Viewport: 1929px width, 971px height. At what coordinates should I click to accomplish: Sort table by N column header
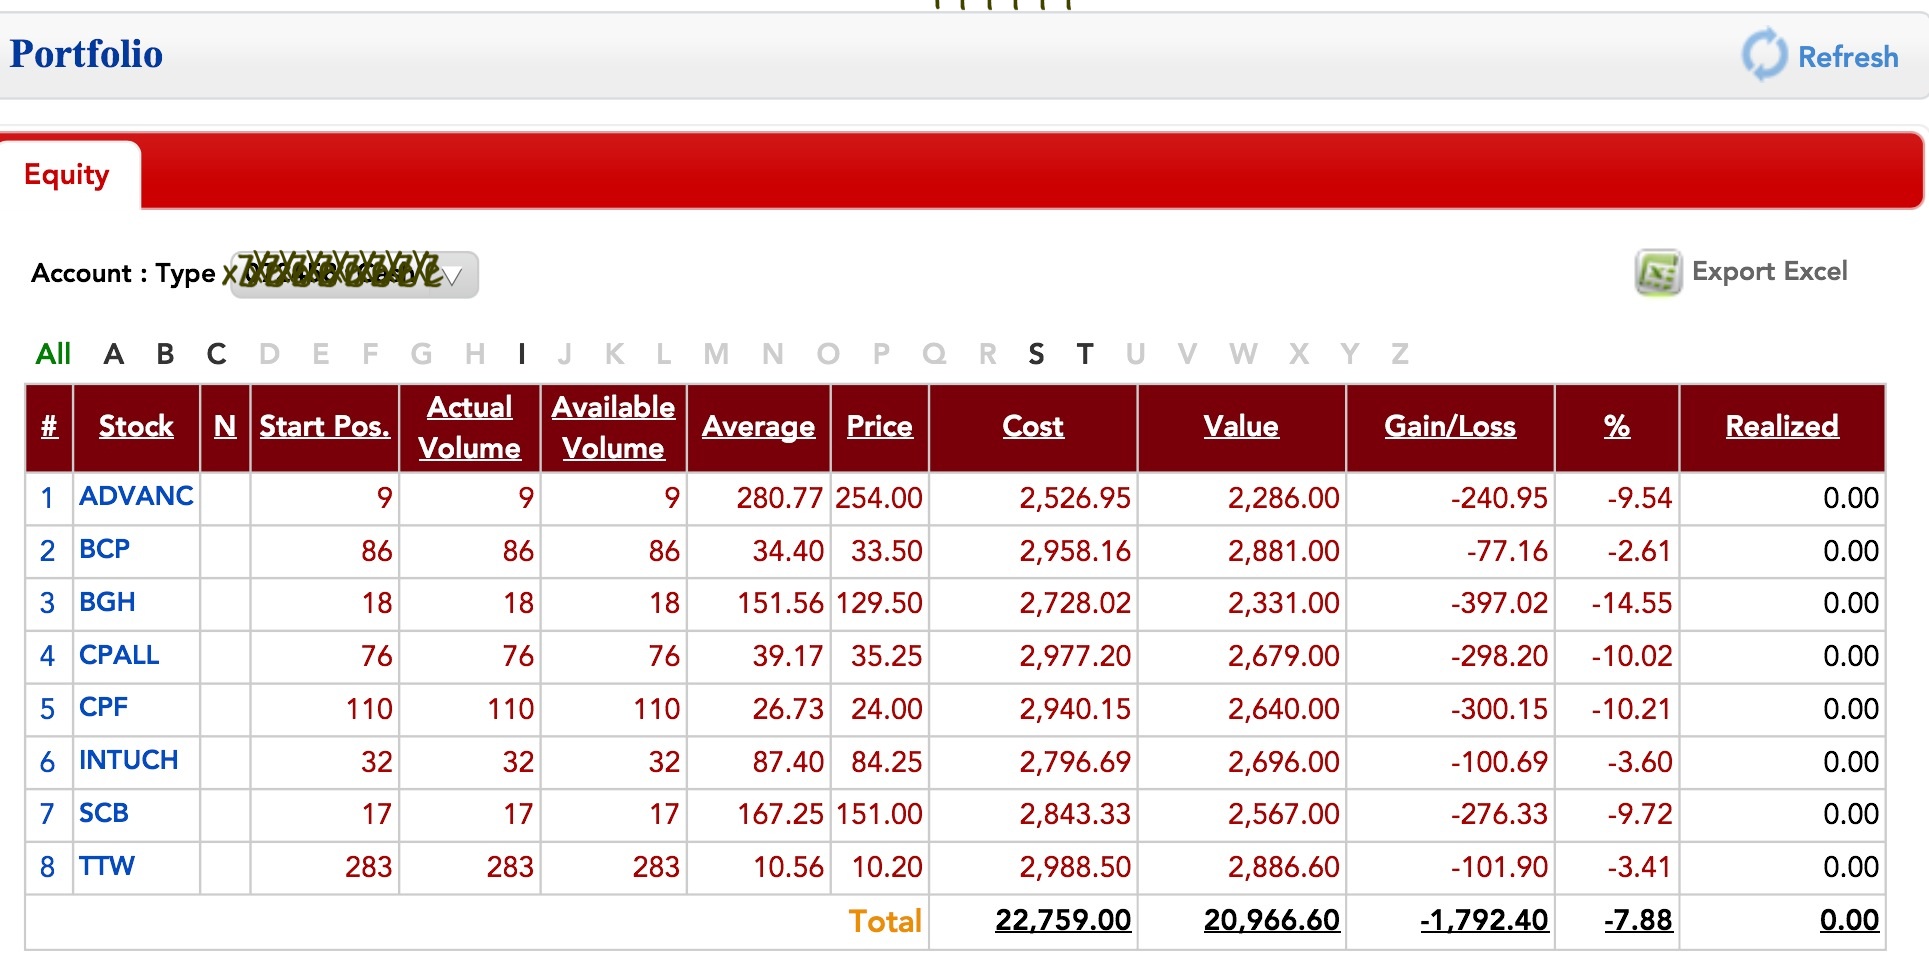tap(225, 427)
